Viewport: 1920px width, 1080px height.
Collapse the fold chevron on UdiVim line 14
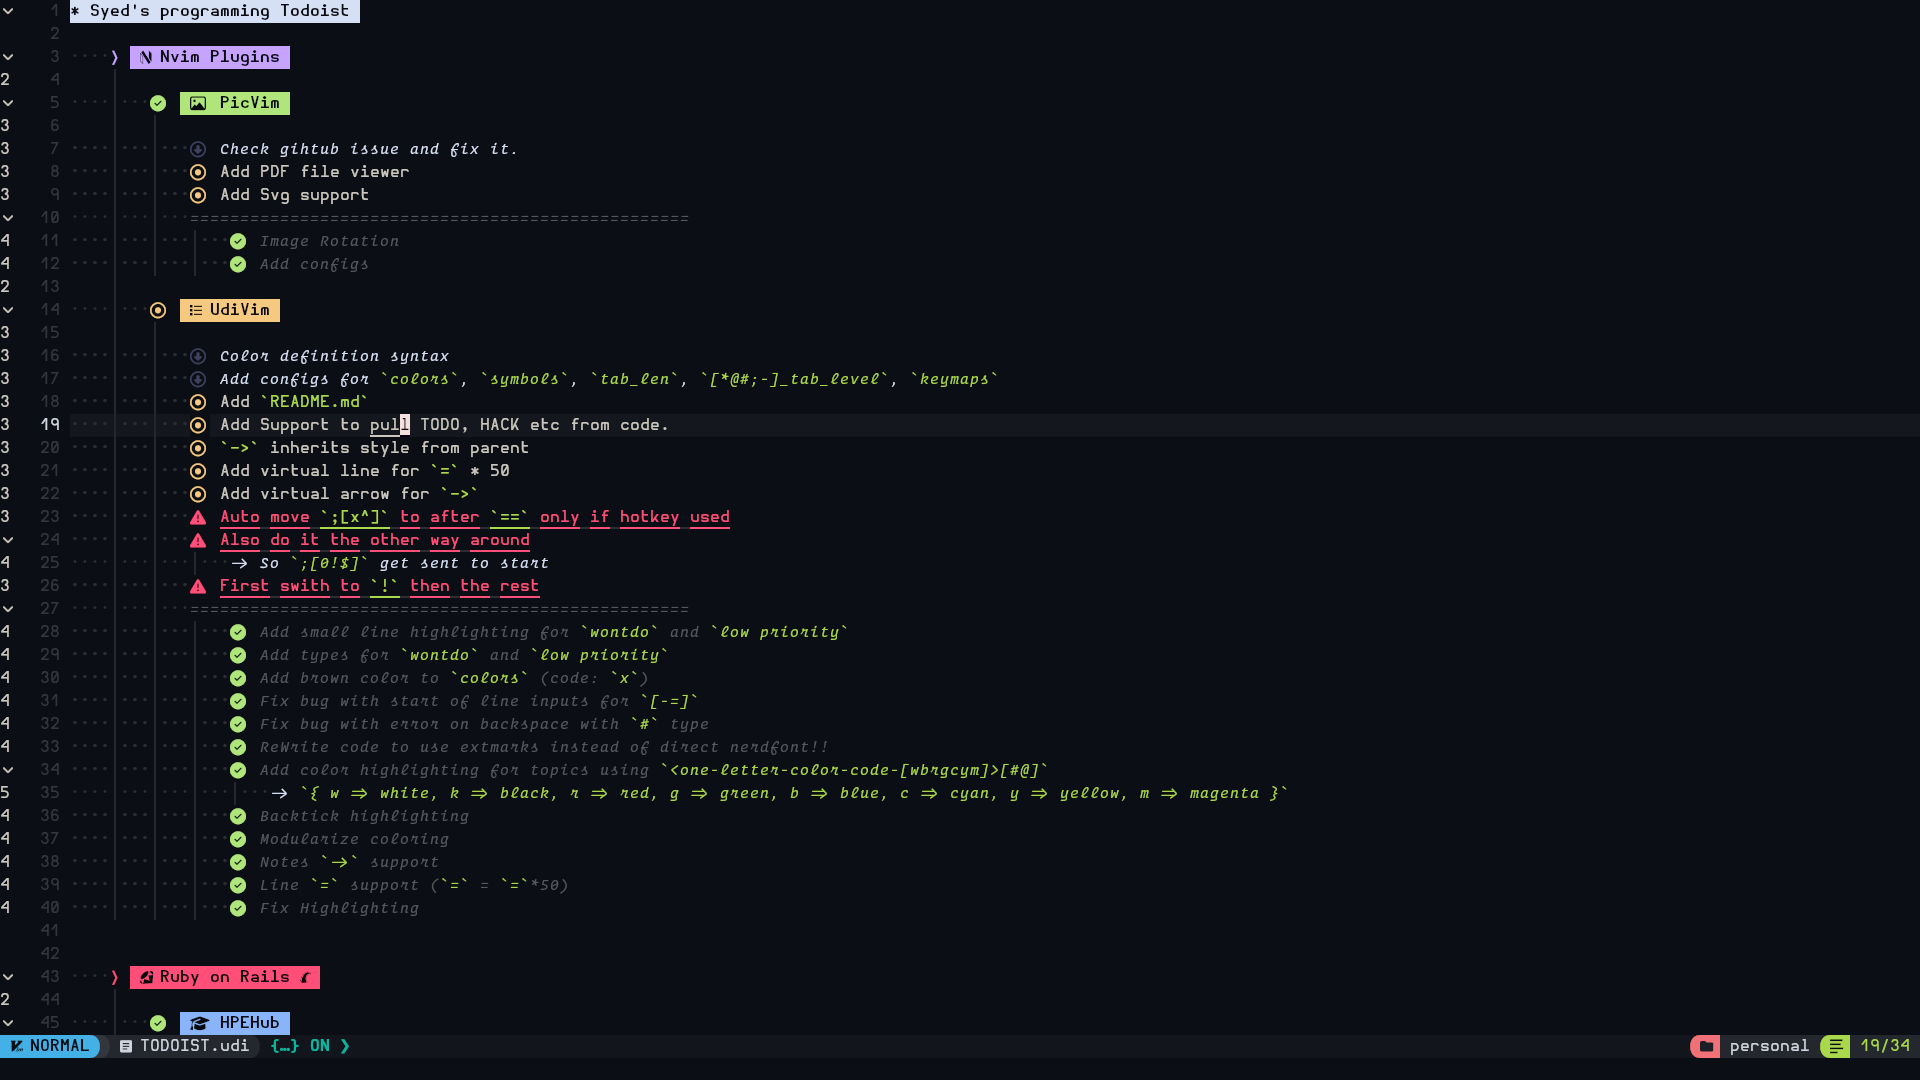click(x=8, y=310)
